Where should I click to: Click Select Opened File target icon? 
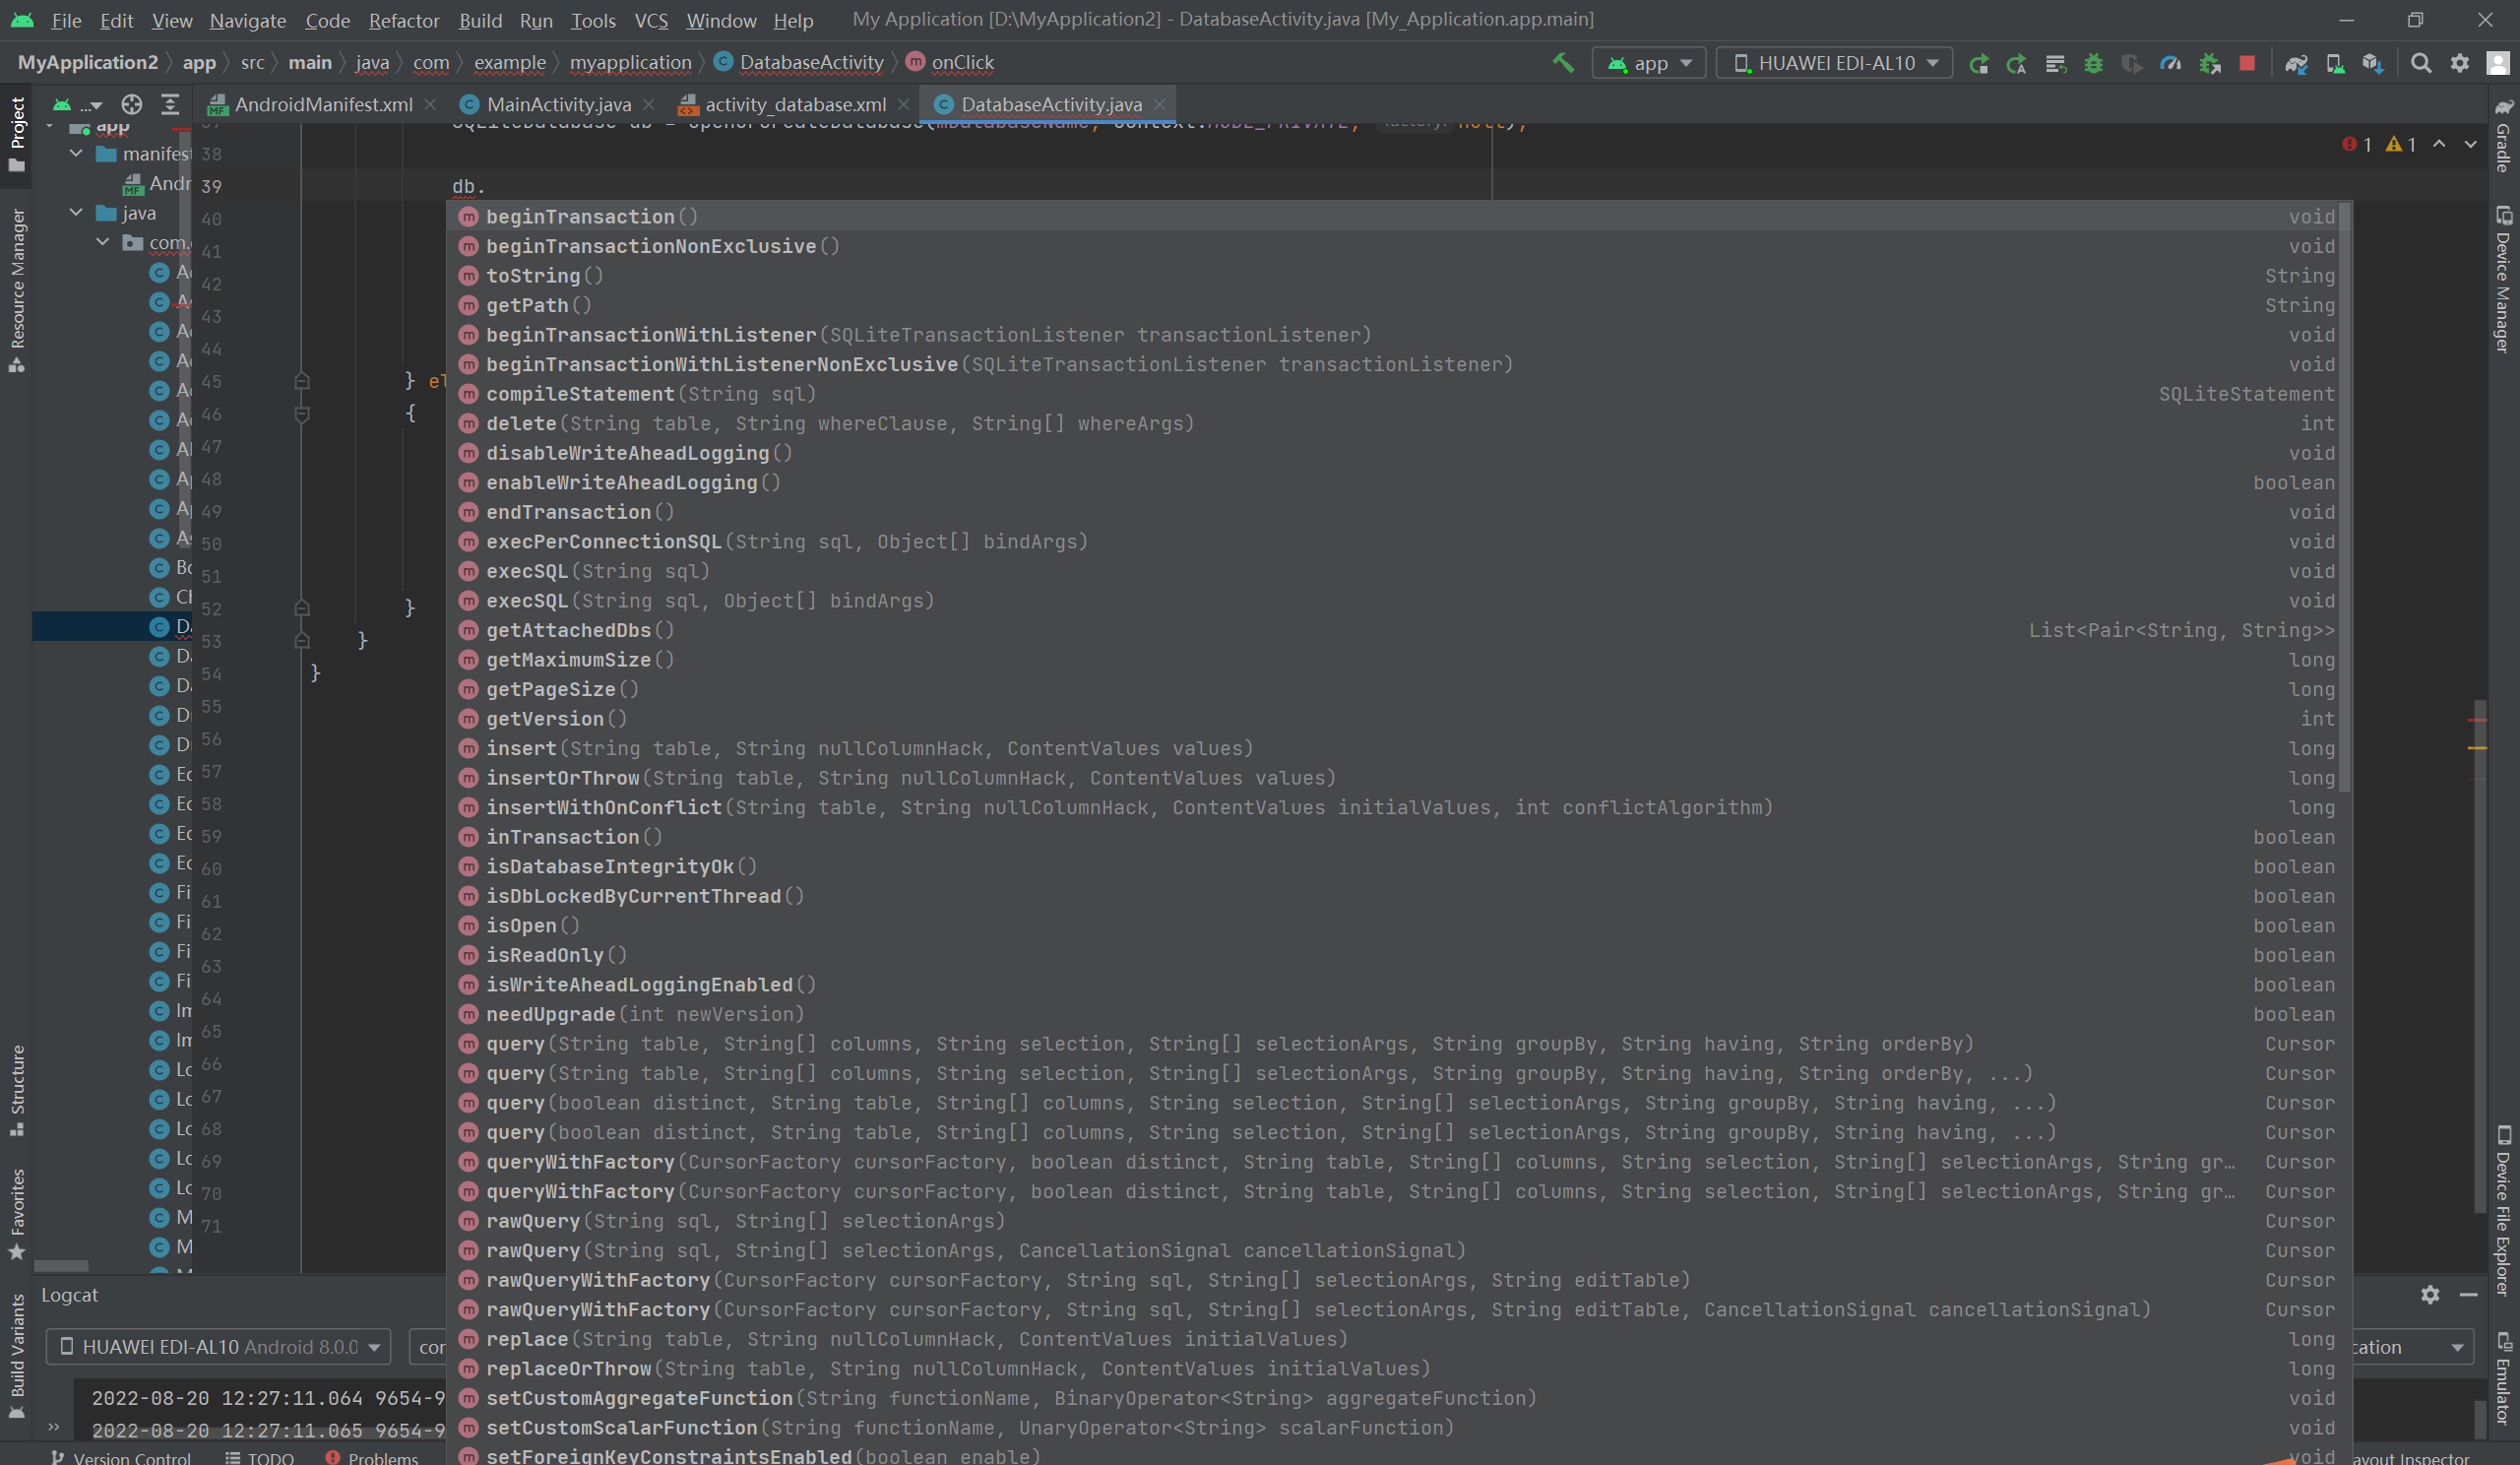[131, 104]
